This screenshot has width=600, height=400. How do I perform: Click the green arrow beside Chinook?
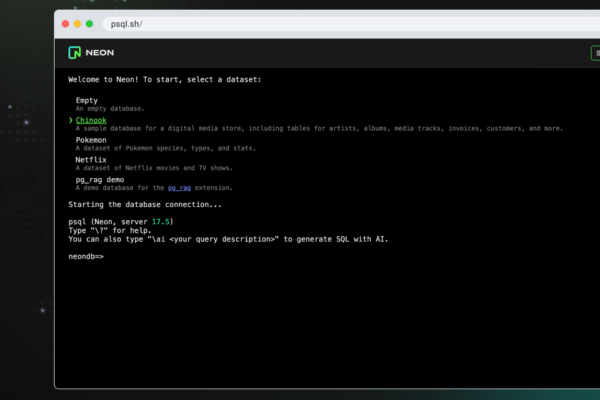click(71, 120)
